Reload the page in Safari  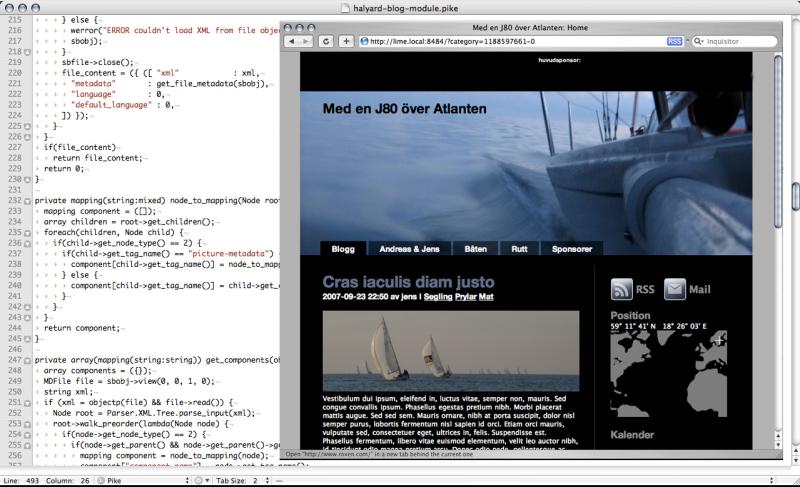(326, 41)
